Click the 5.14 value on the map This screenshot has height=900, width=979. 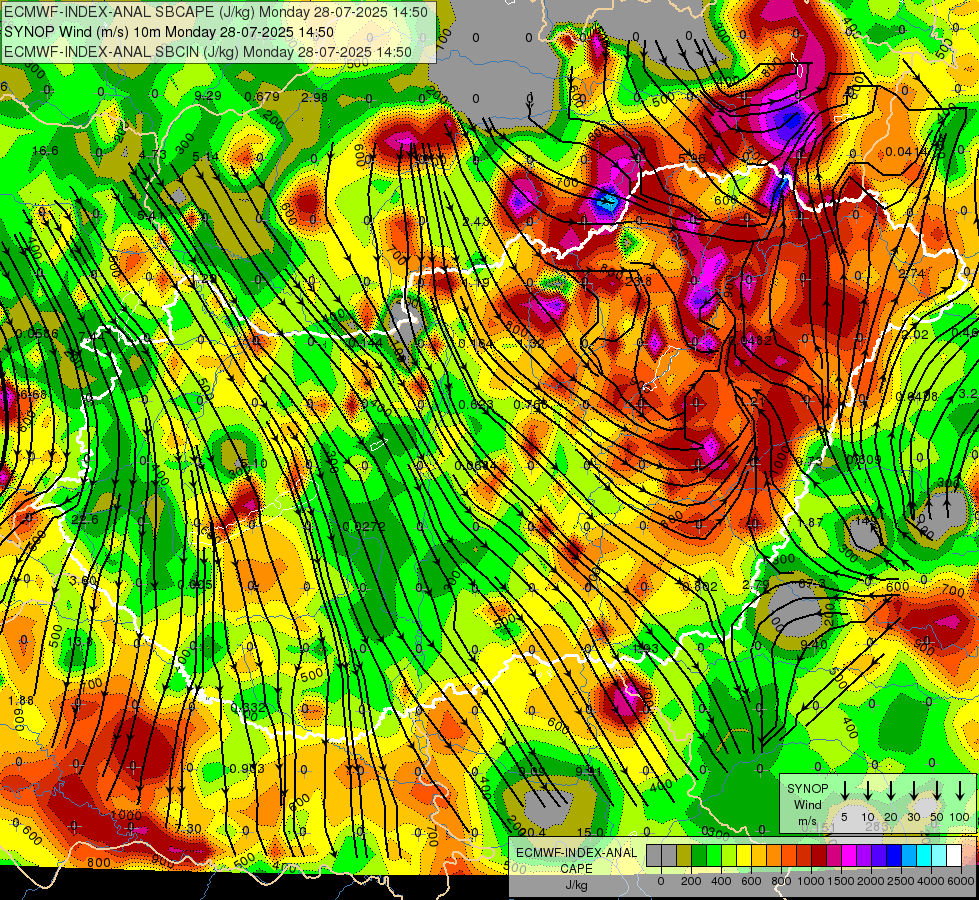click(206, 156)
